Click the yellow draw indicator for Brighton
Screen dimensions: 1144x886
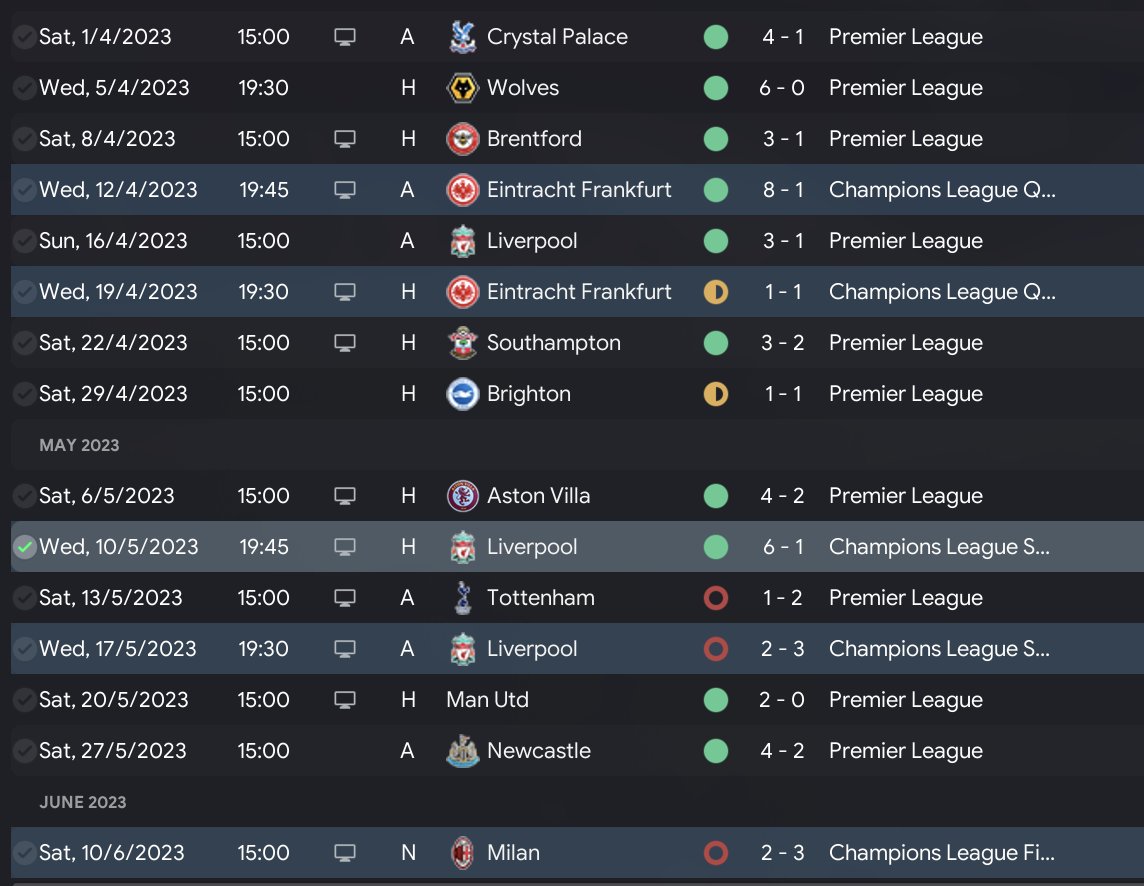click(x=715, y=394)
